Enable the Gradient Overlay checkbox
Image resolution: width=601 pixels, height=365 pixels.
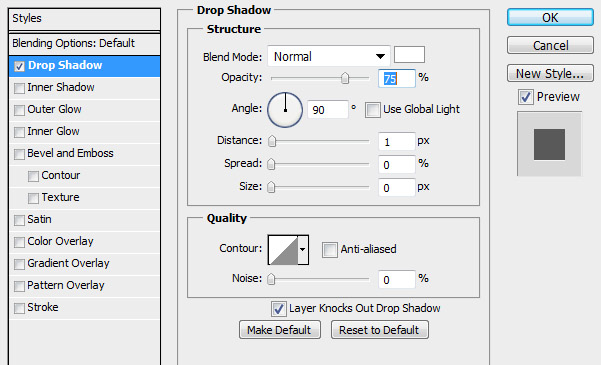[19, 264]
